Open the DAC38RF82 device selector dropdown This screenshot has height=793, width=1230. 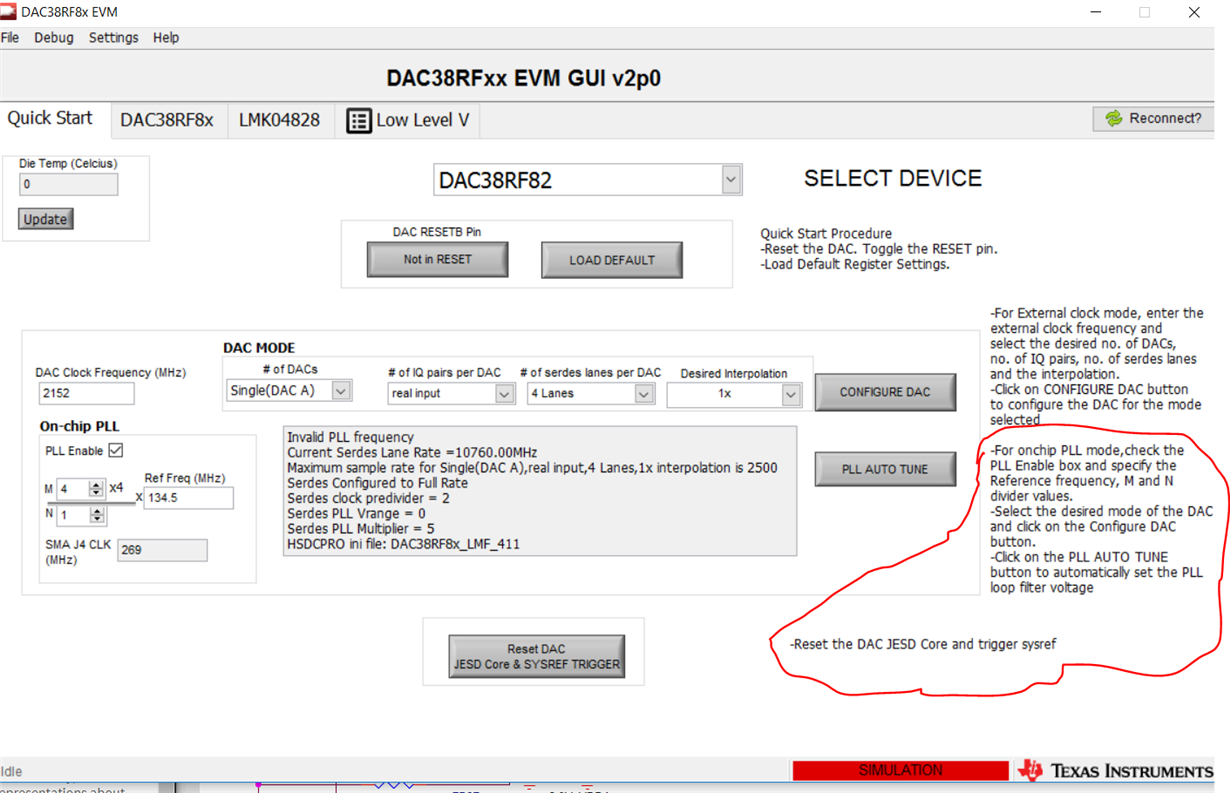point(731,180)
